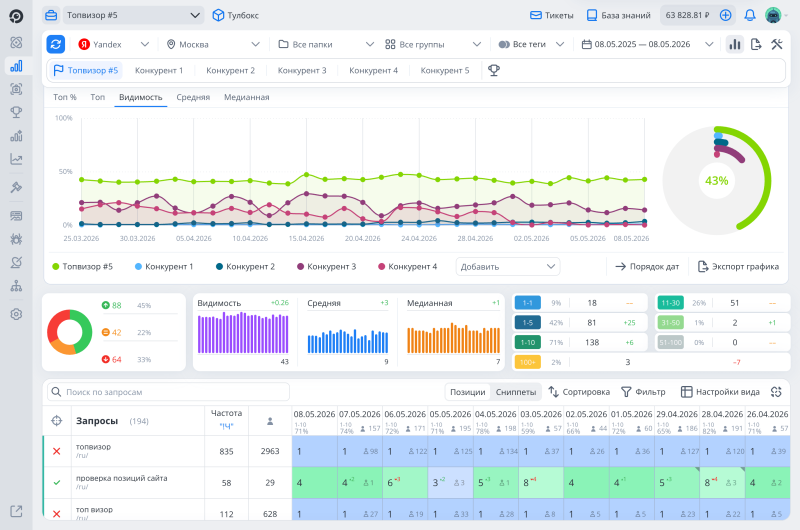This screenshot has width=800, height=530.
Task: Click the blue refresh positions button
Action: coord(56,44)
